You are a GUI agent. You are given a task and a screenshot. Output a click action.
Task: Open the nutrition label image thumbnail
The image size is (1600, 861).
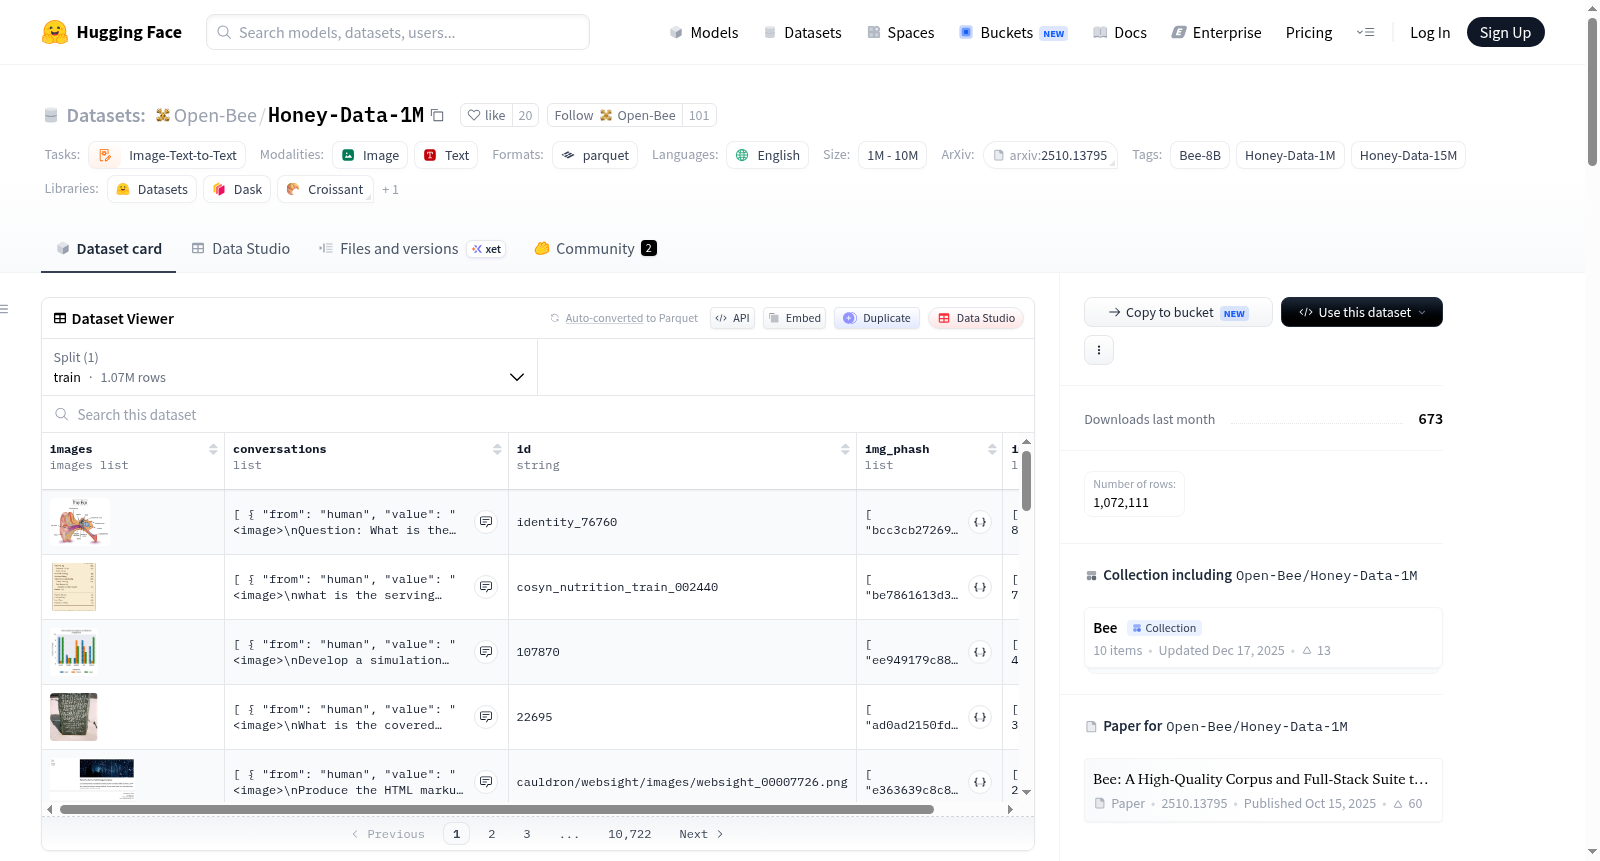[x=74, y=587]
